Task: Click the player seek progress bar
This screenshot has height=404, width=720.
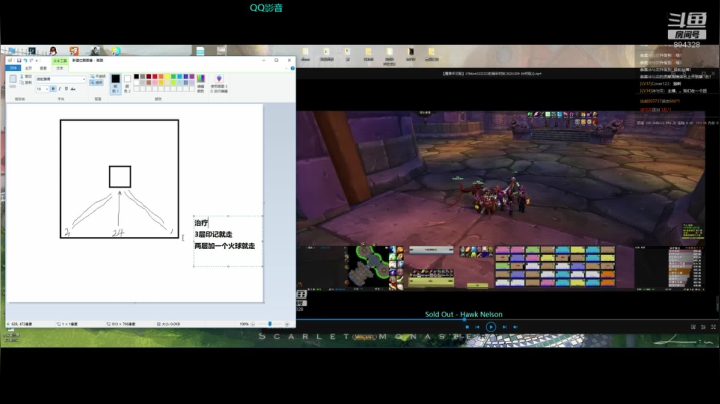Action: click(508, 319)
